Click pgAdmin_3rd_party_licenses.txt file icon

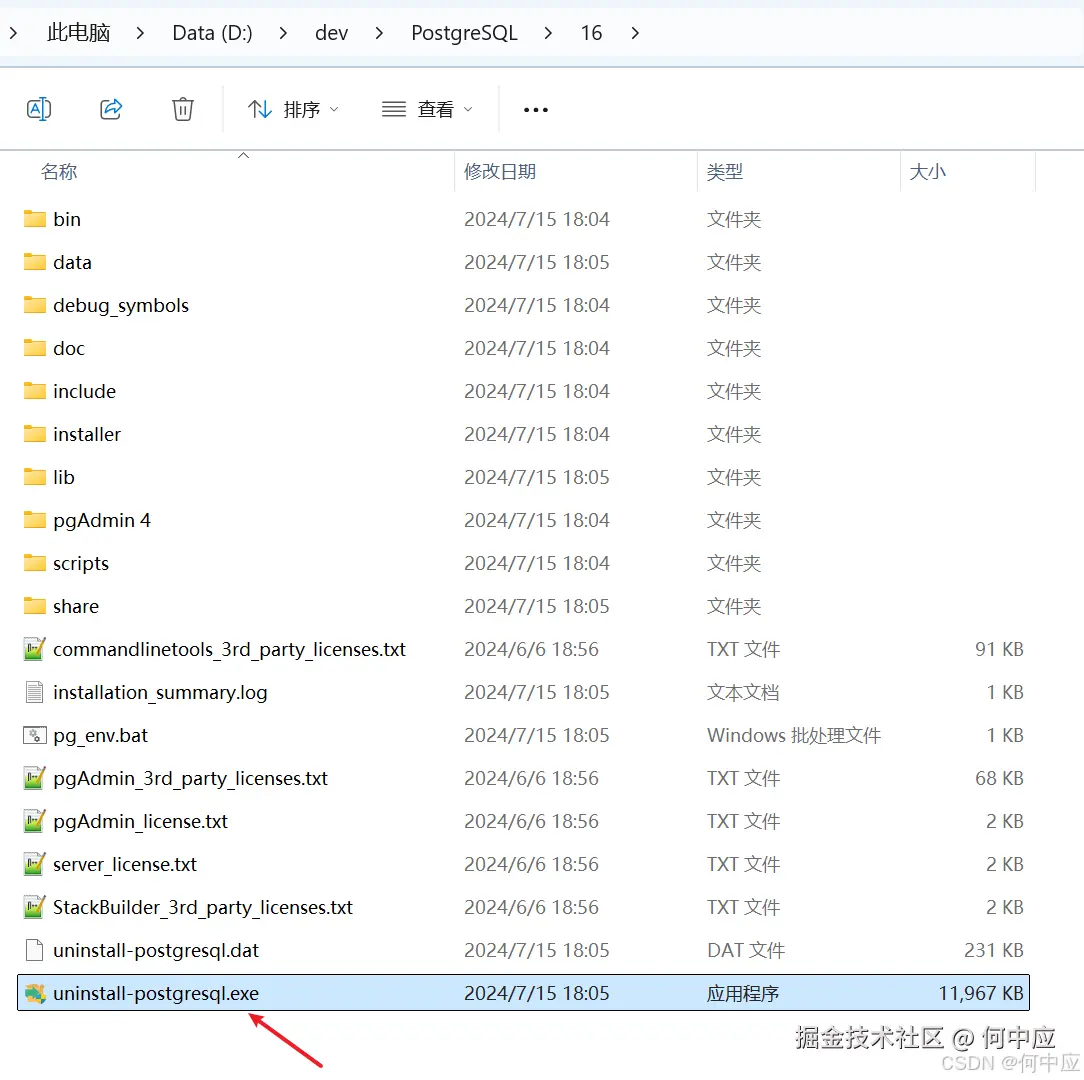pos(35,778)
